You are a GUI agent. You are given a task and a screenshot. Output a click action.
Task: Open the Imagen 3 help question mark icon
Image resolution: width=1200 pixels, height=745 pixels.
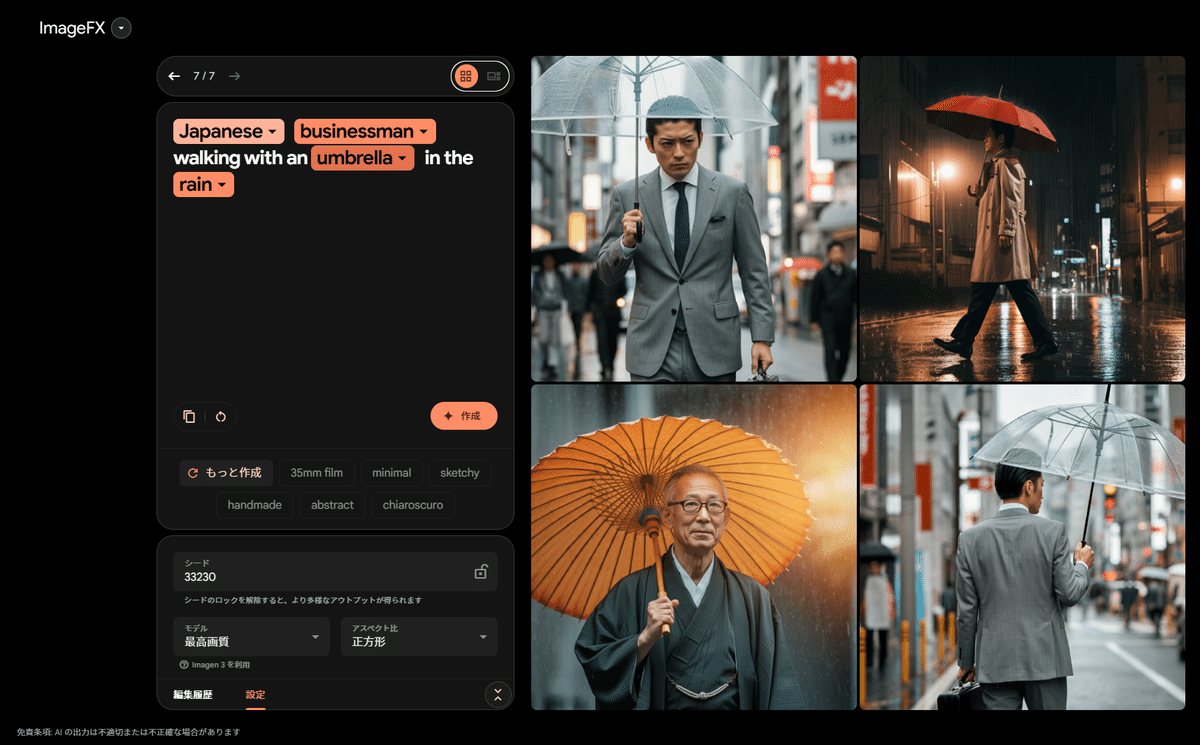point(184,664)
